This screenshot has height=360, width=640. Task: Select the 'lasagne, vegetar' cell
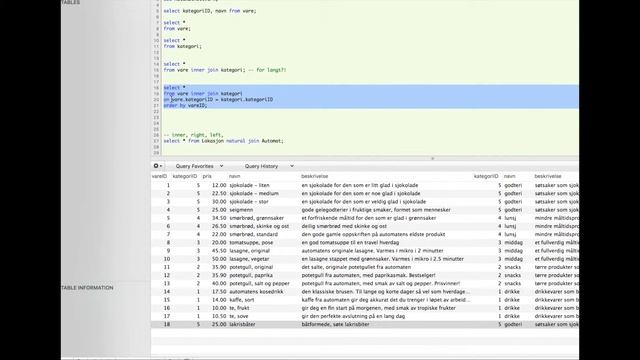pos(249,259)
